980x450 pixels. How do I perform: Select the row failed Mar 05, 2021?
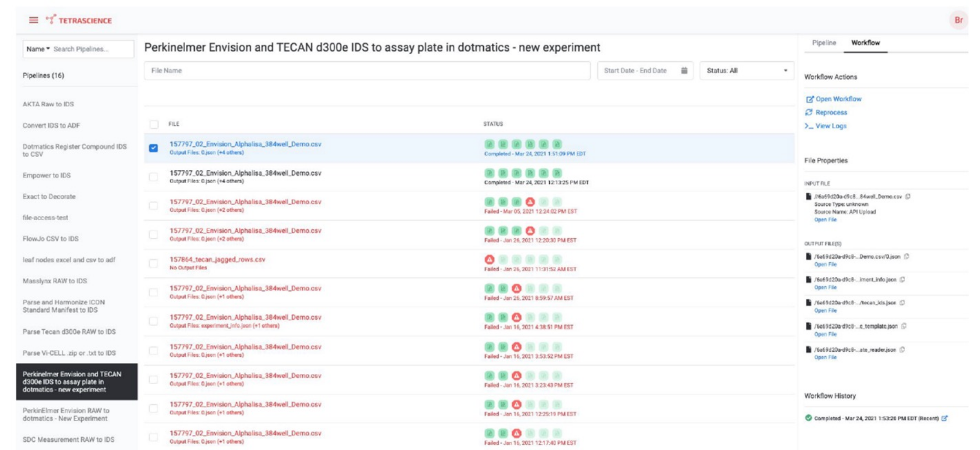(154, 206)
